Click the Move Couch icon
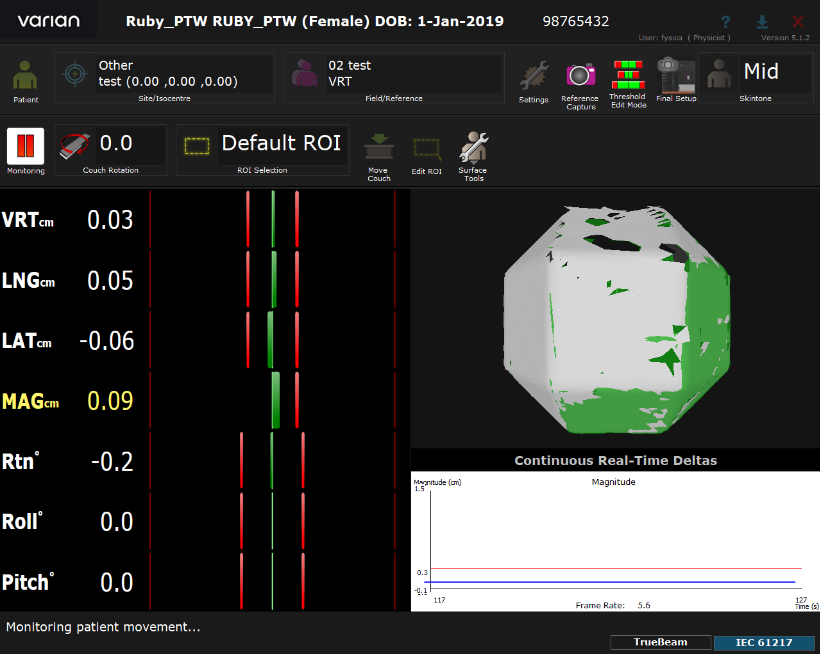Viewport: 820px width, 654px height. (378, 151)
